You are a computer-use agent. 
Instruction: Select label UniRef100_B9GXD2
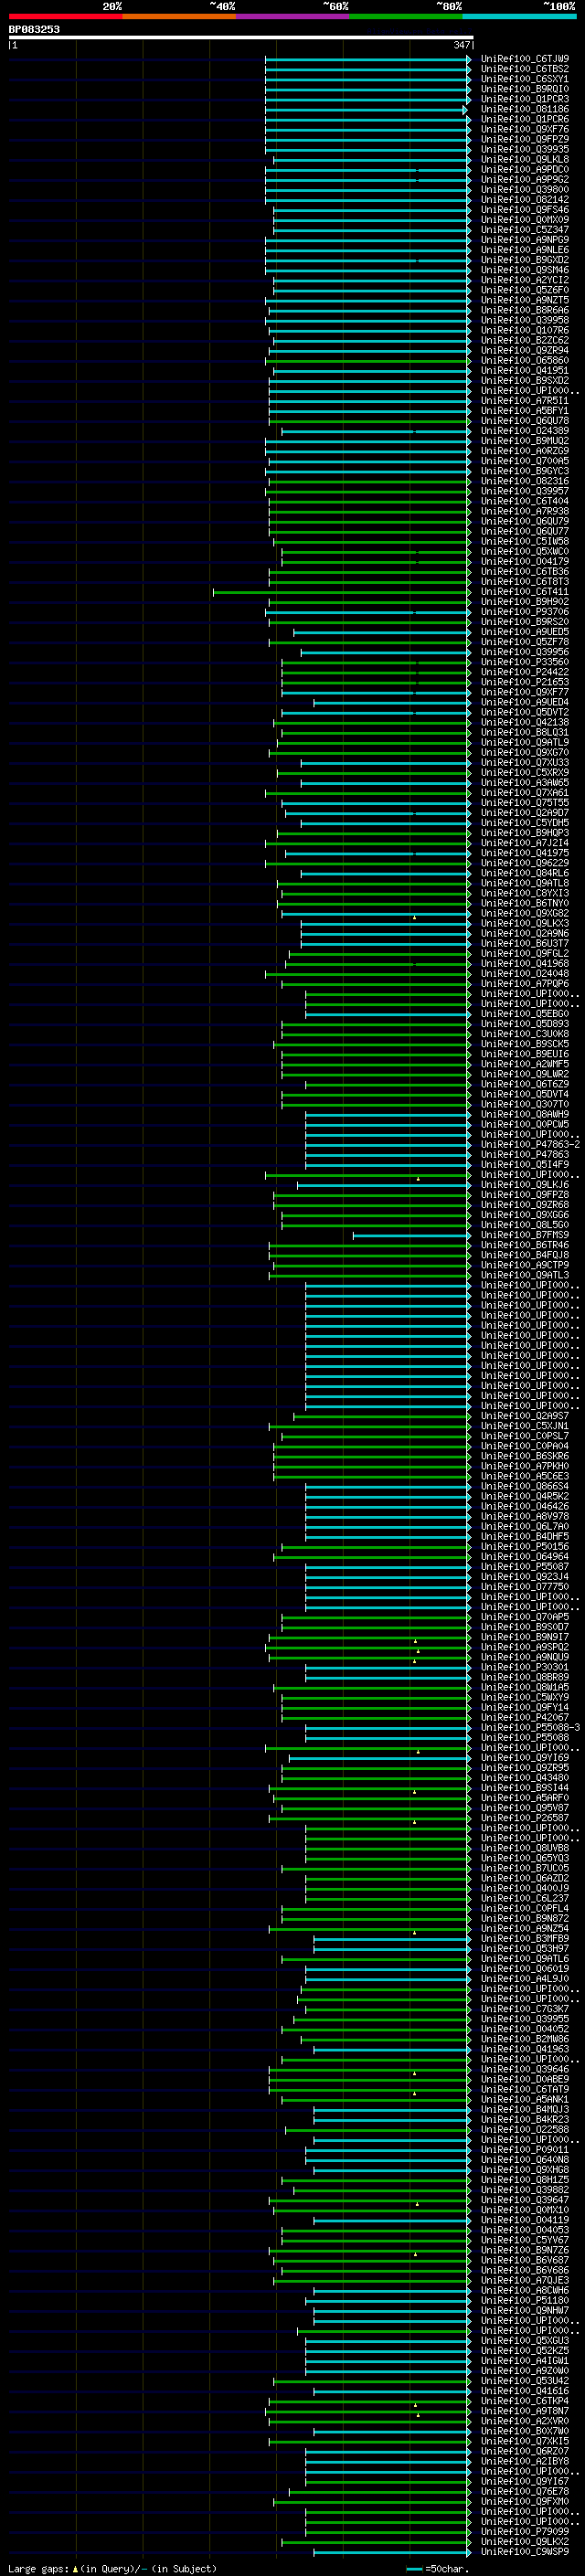525,260
